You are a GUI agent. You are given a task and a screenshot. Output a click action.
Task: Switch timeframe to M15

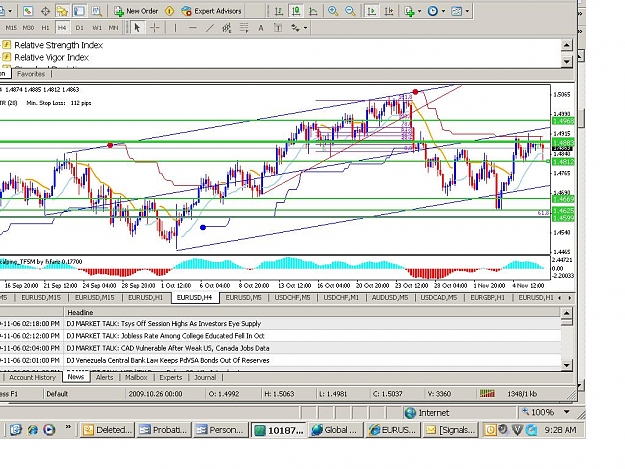point(11,27)
